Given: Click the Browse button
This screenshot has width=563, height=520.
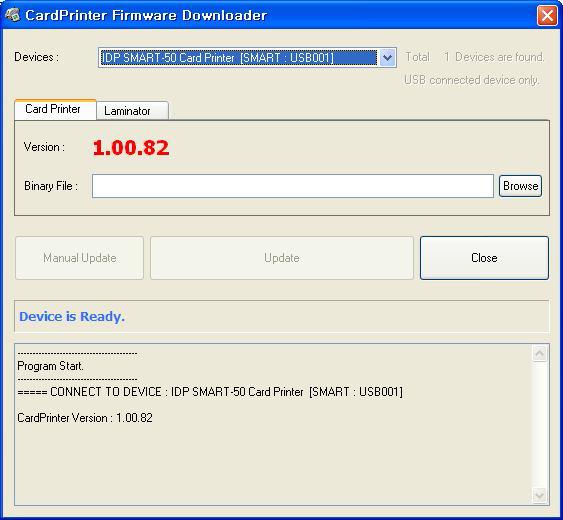Looking at the screenshot, I should (520, 186).
